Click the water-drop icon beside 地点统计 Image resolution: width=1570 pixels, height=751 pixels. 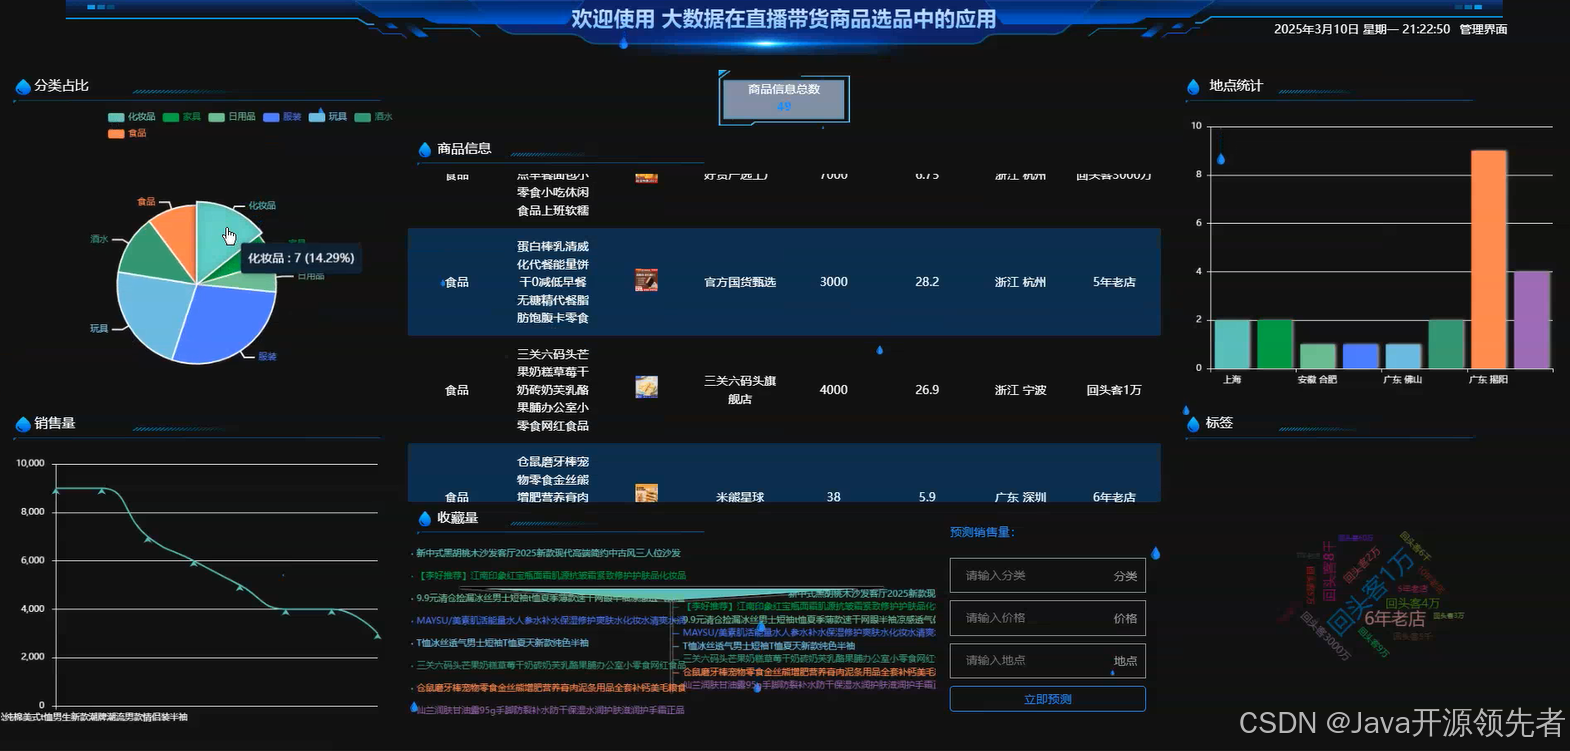[1193, 87]
